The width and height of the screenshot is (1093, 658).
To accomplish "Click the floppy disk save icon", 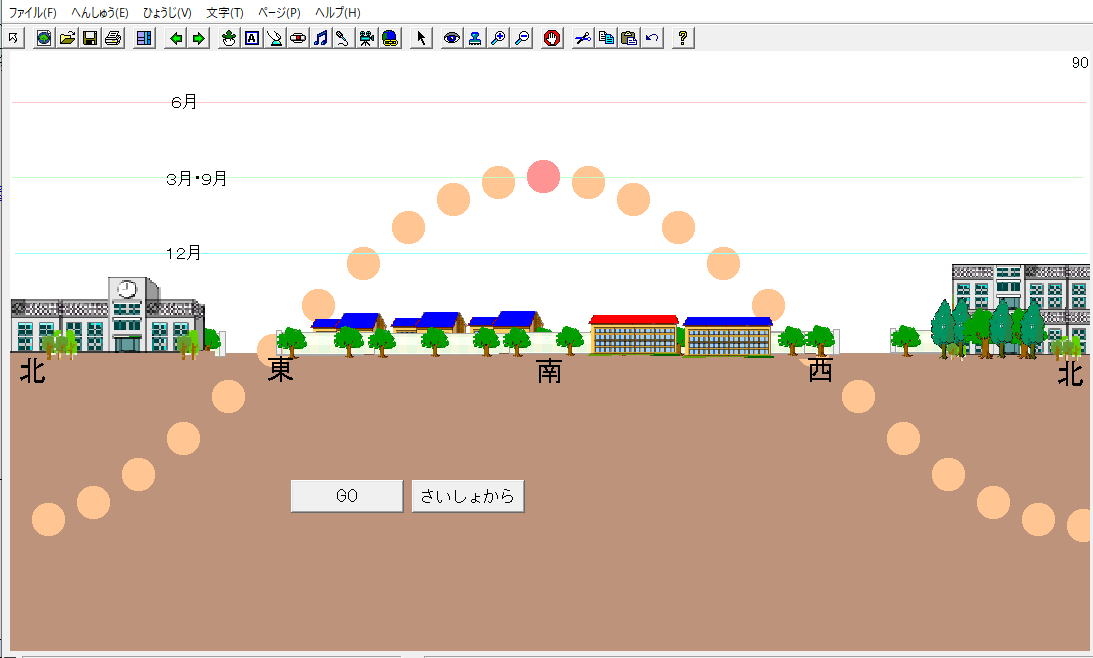I will [x=90, y=38].
